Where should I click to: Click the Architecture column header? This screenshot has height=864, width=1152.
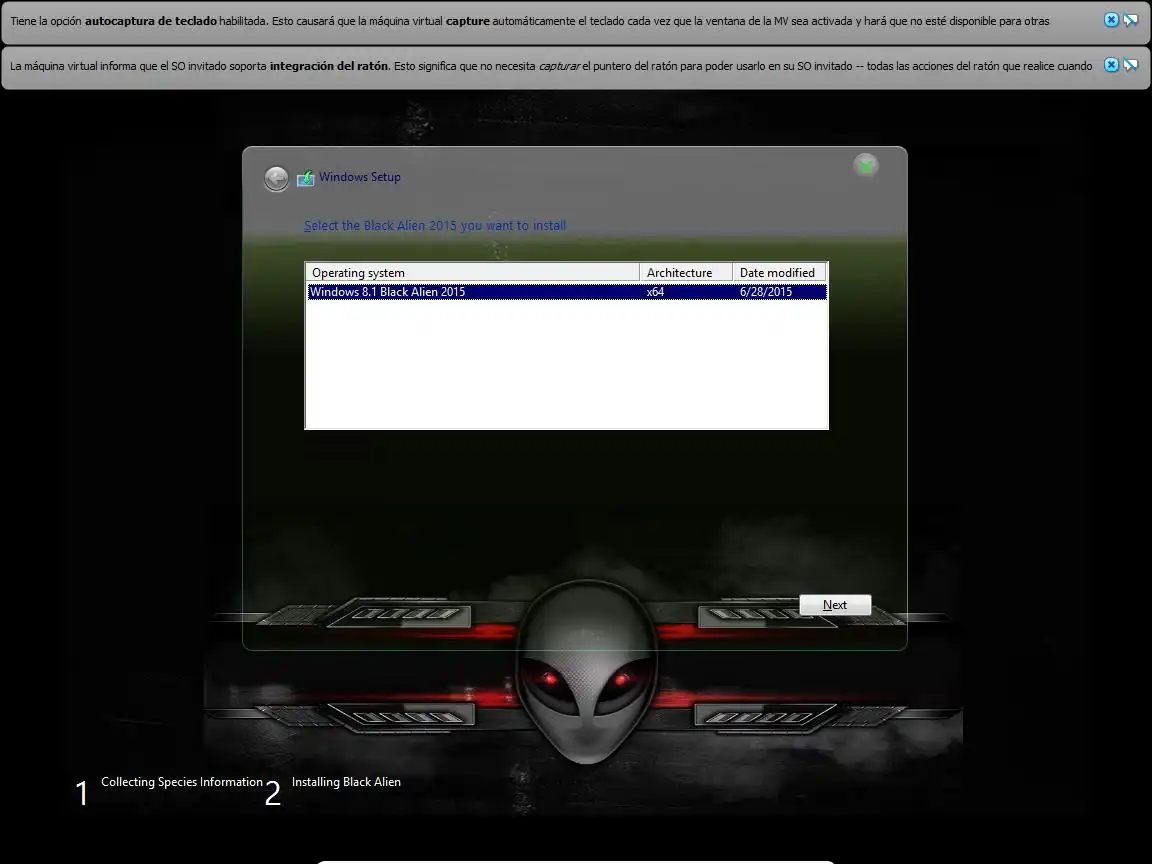click(x=686, y=273)
